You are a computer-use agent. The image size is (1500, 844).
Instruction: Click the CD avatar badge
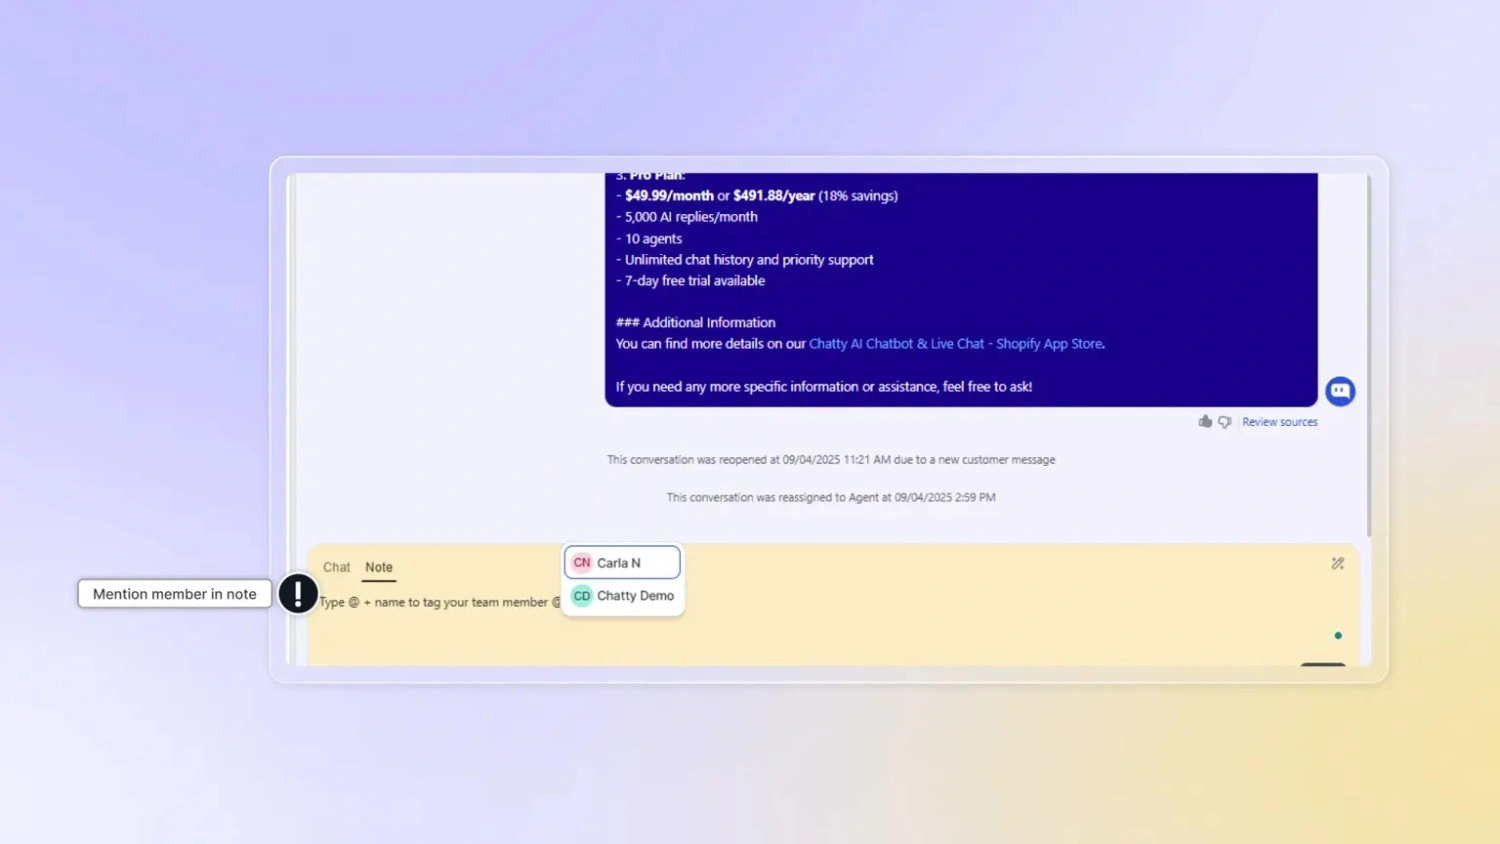(582, 596)
